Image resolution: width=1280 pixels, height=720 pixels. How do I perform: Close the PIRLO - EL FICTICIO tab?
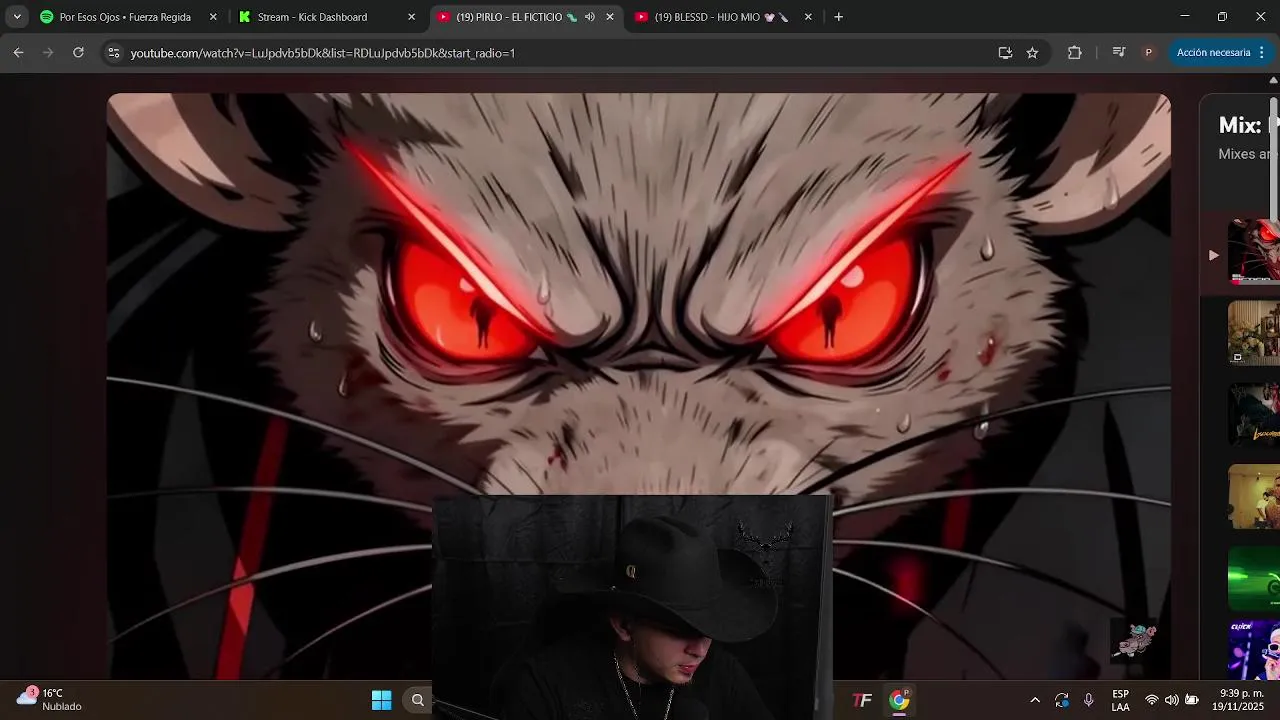click(610, 17)
